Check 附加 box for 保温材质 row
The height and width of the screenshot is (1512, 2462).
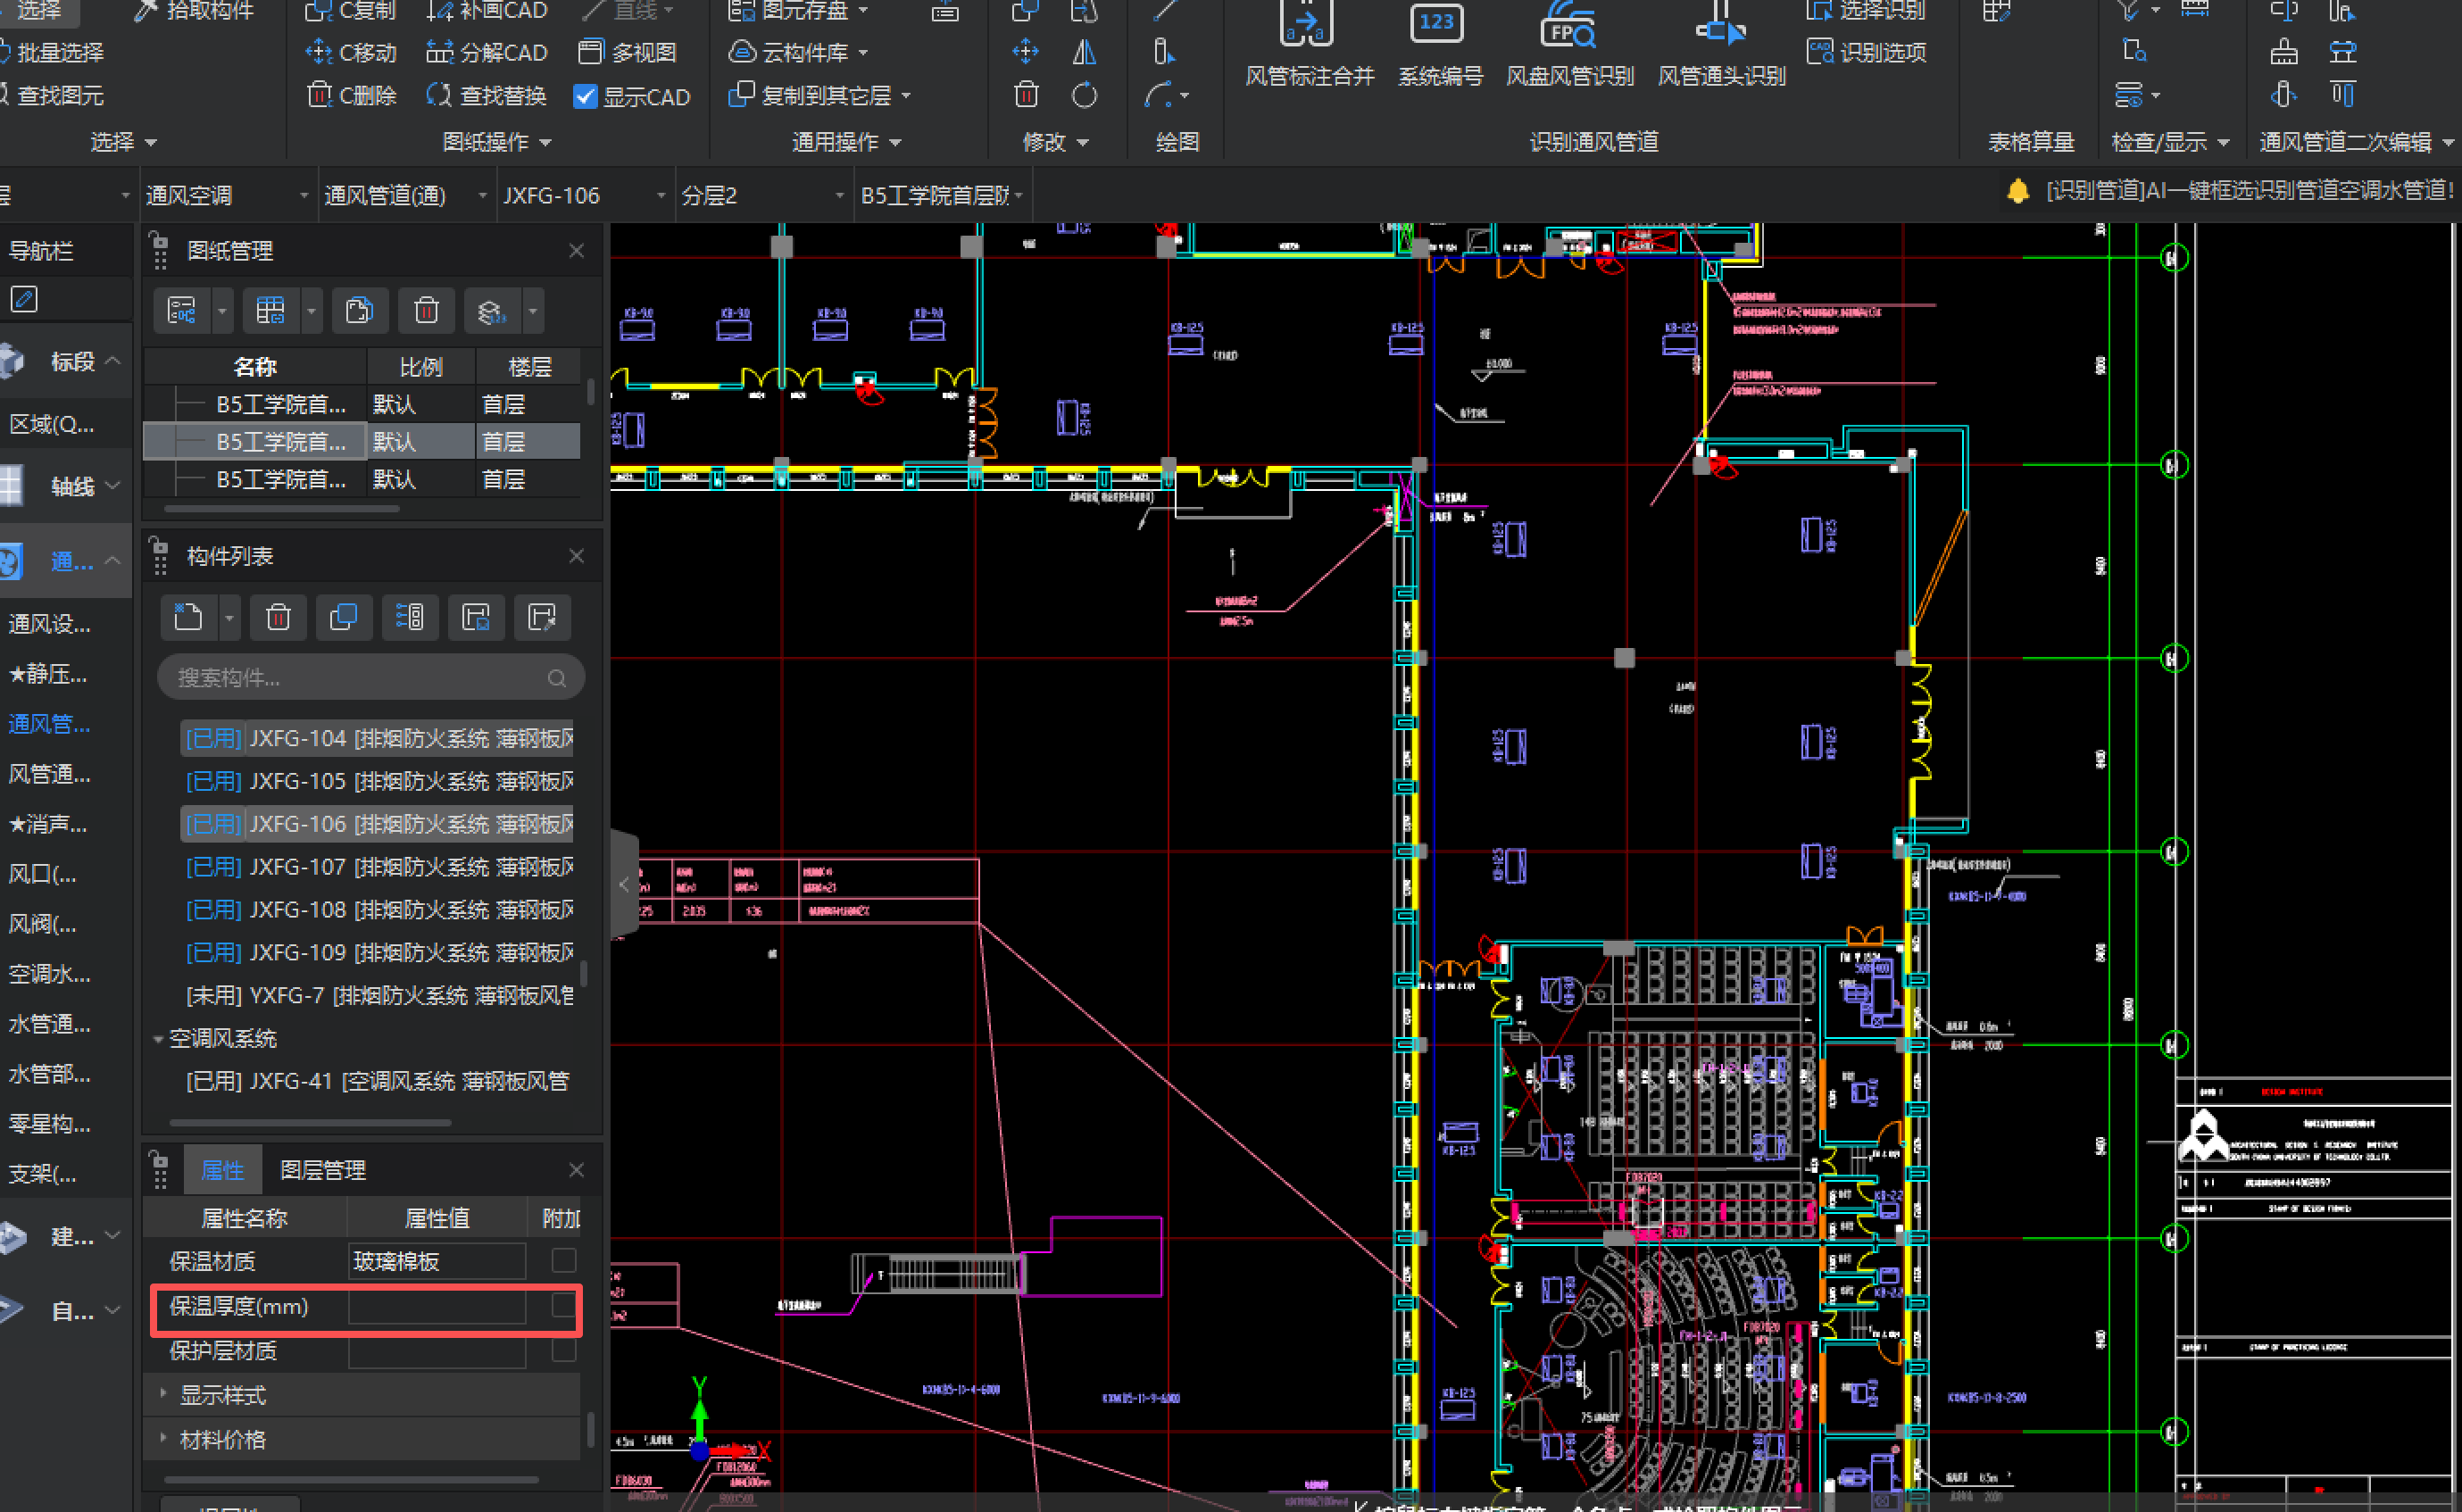coord(564,1260)
